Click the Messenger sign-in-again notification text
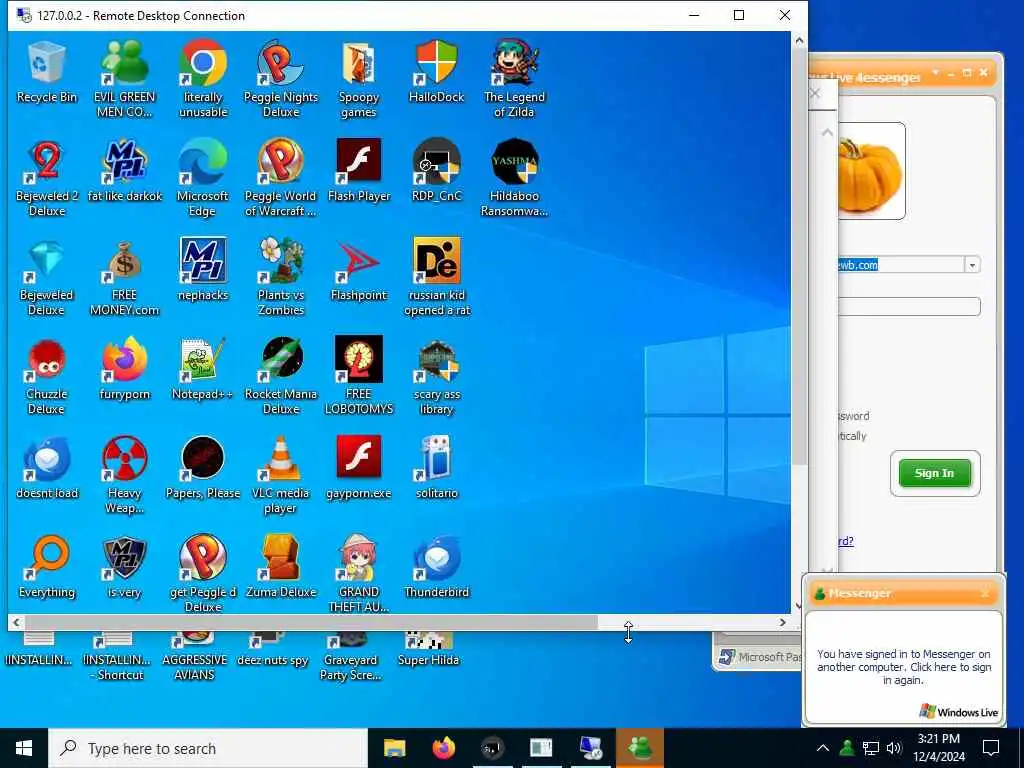 (904, 667)
